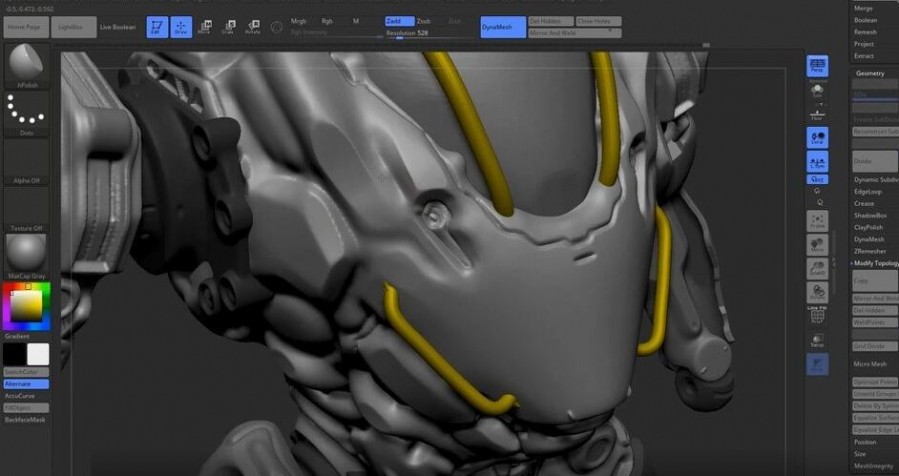Click the Rotate canvas navigation icon

(817, 292)
